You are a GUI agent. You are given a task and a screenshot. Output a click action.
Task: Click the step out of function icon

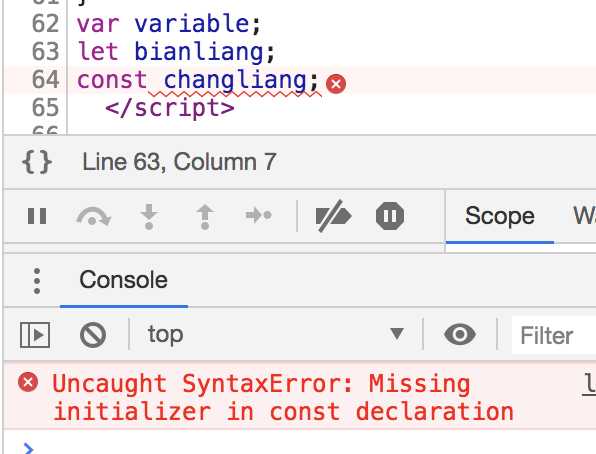coord(205,216)
